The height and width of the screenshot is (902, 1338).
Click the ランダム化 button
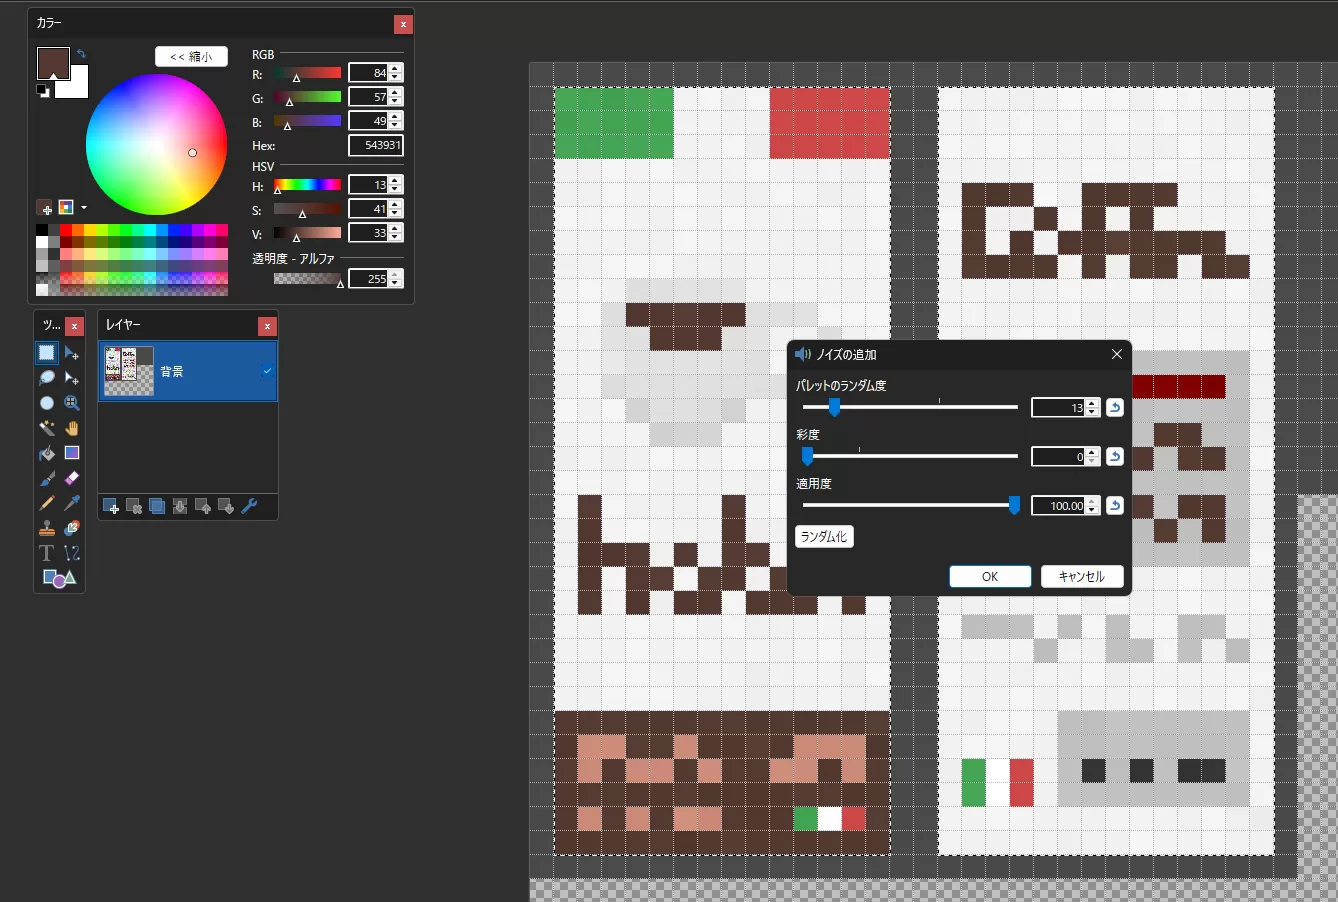point(824,537)
